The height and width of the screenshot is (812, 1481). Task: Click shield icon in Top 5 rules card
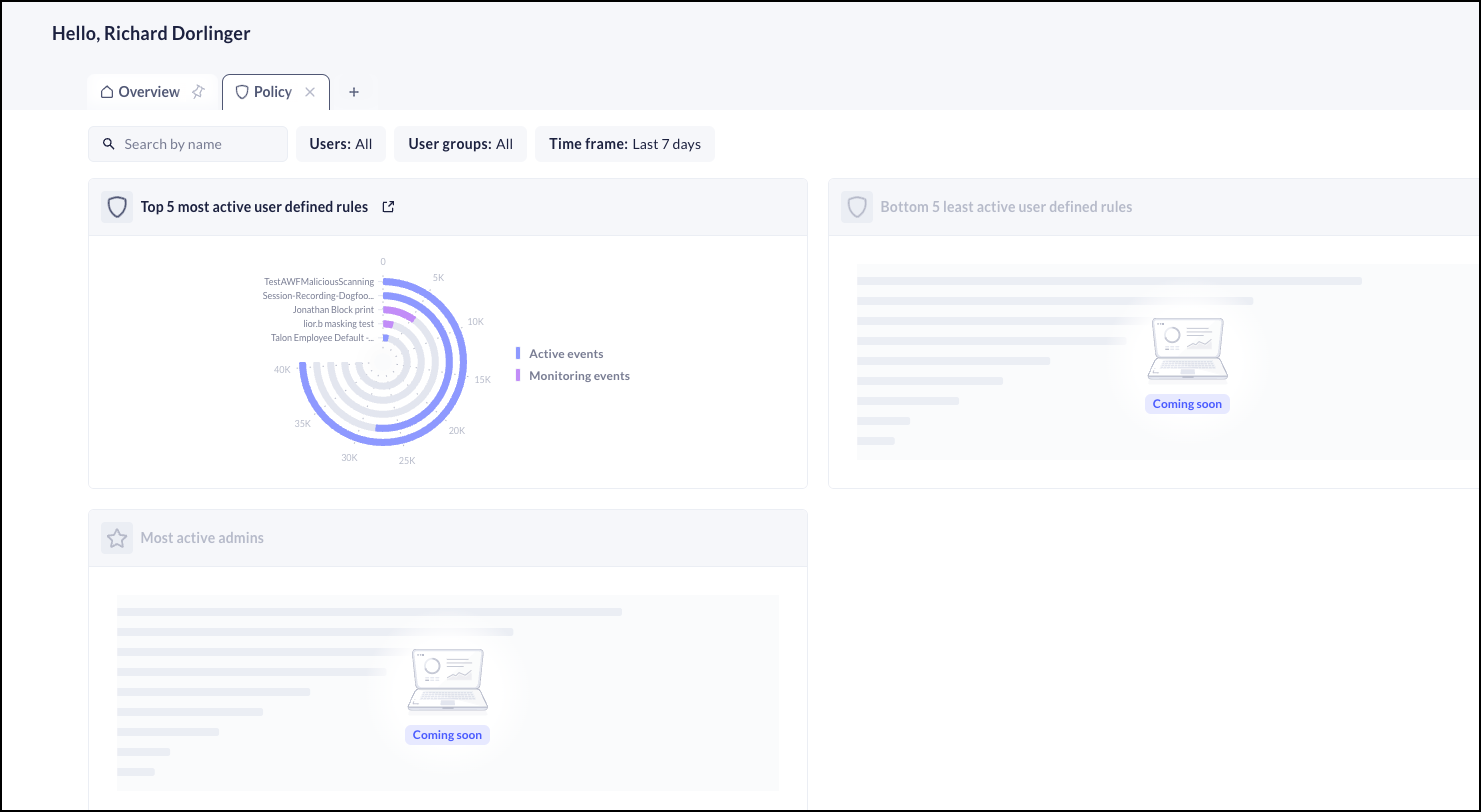[x=117, y=207]
